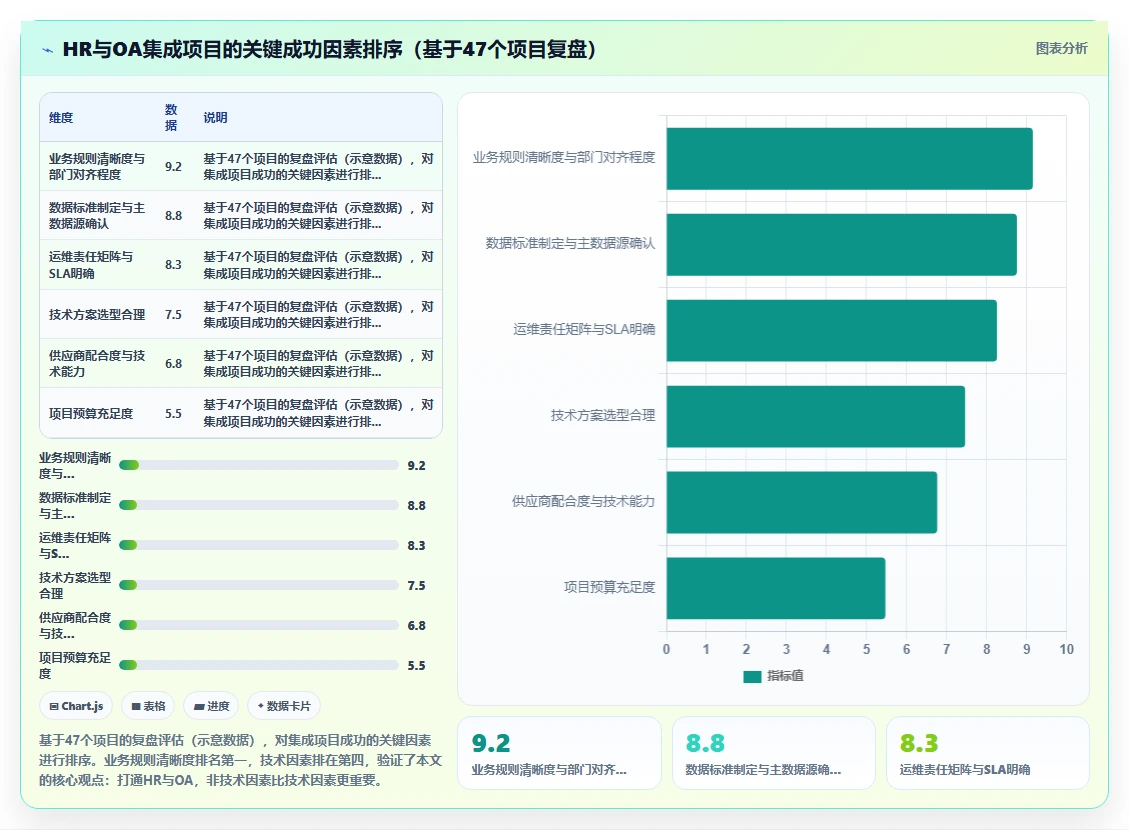Click the summary paragraph starting 基于47个项目的复盘评估
This screenshot has width=1129, height=830.
(x=240, y=759)
